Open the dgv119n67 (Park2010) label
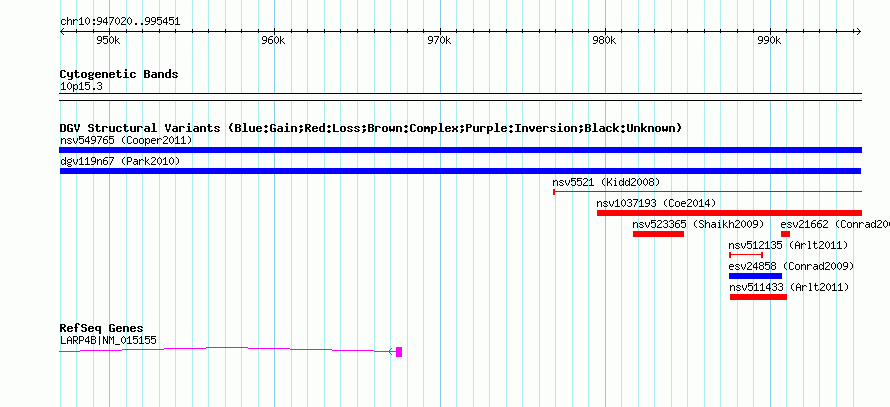This screenshot has height=407, width=890. tap(120, 162)
